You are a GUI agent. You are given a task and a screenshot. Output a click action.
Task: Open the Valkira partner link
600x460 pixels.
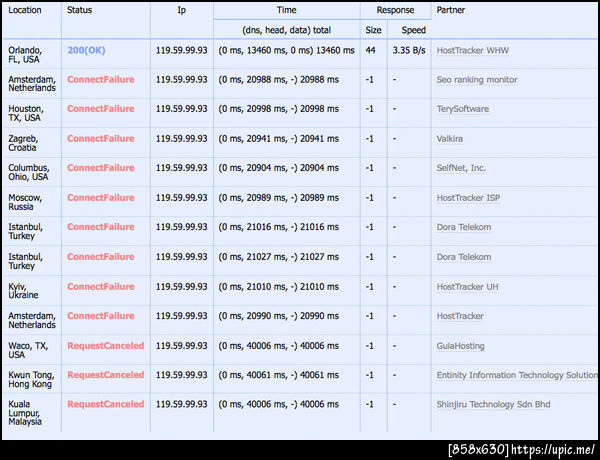coord(450,139)
